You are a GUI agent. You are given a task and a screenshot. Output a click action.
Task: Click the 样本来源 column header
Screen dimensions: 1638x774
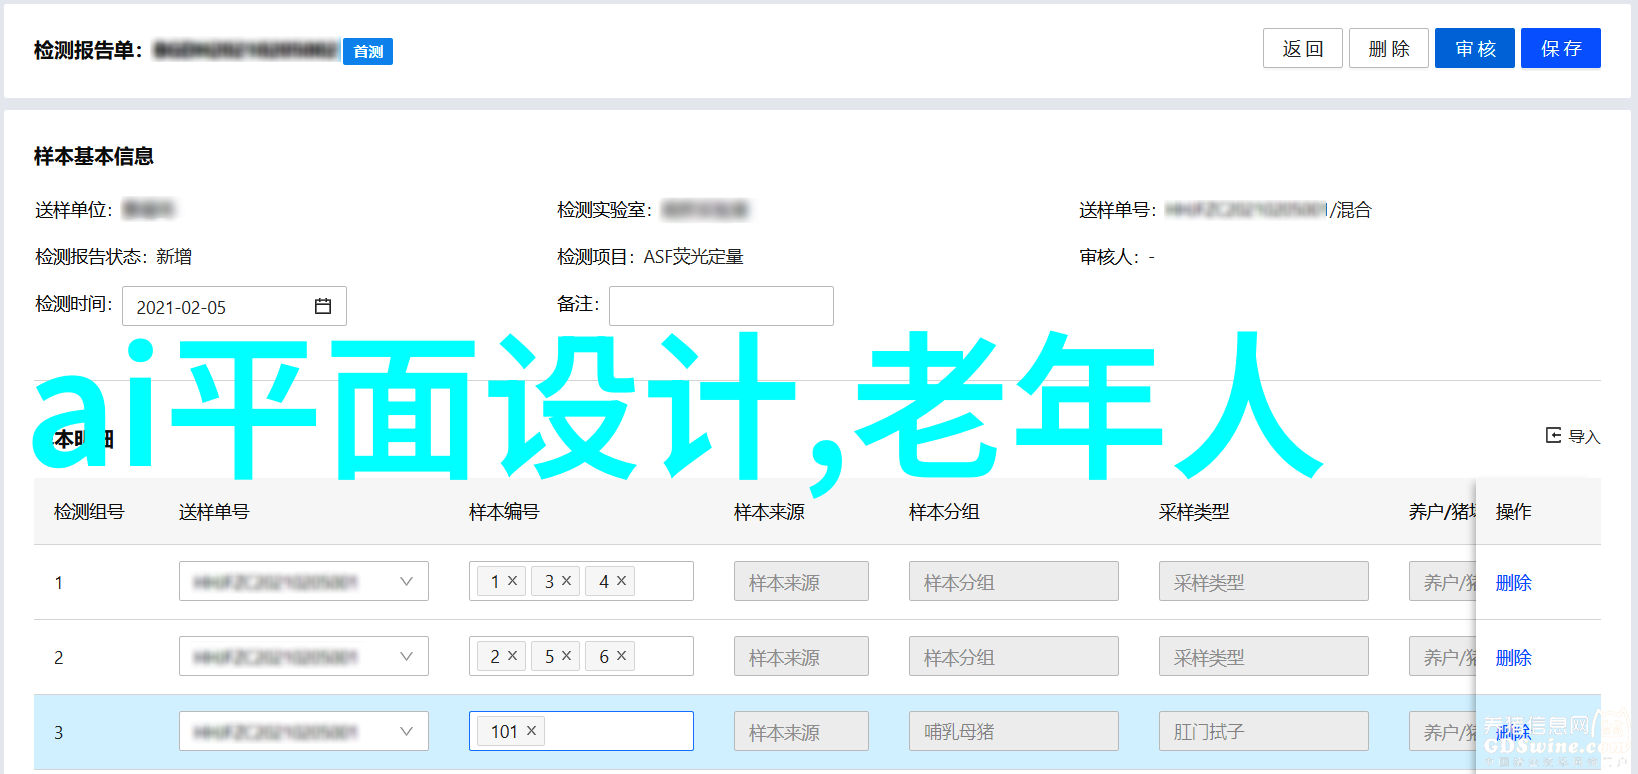[769, 511]
